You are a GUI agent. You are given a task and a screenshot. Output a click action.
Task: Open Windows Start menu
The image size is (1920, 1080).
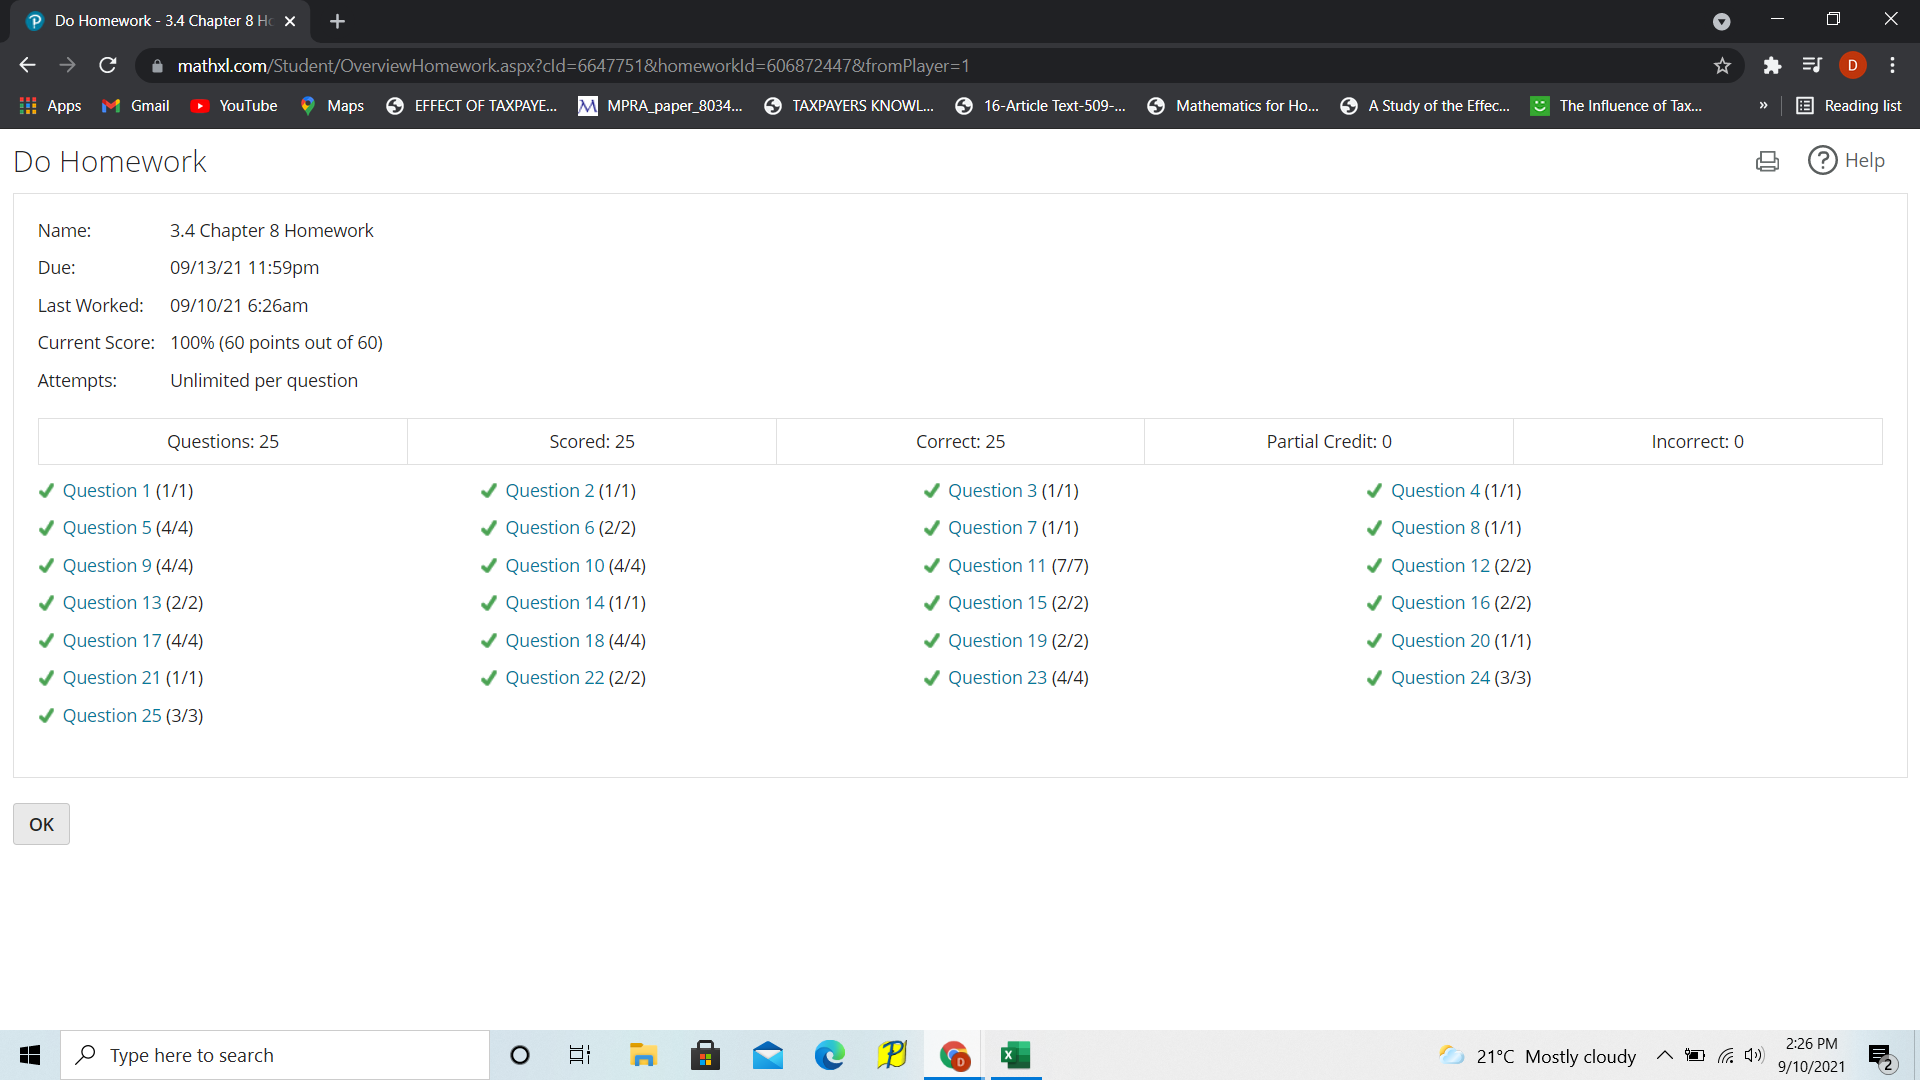30,1055
